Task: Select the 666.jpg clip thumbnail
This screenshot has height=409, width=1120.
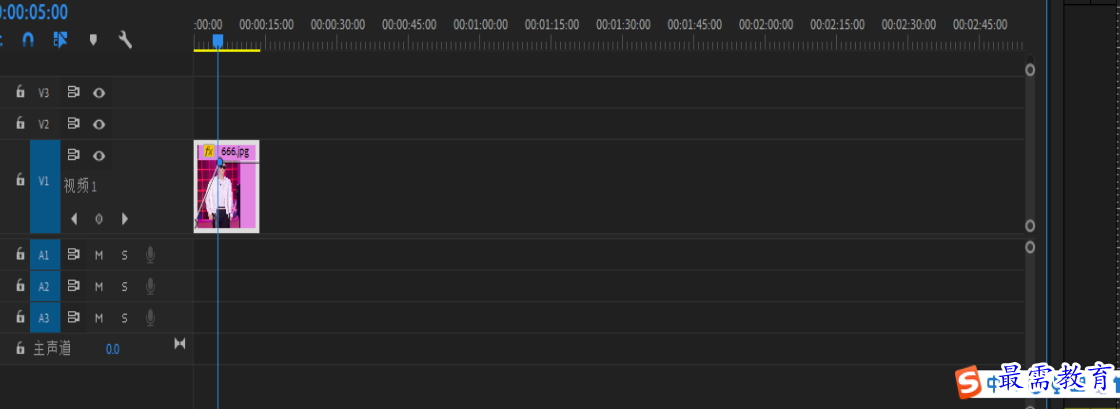Action: click(x=226, y=186)
